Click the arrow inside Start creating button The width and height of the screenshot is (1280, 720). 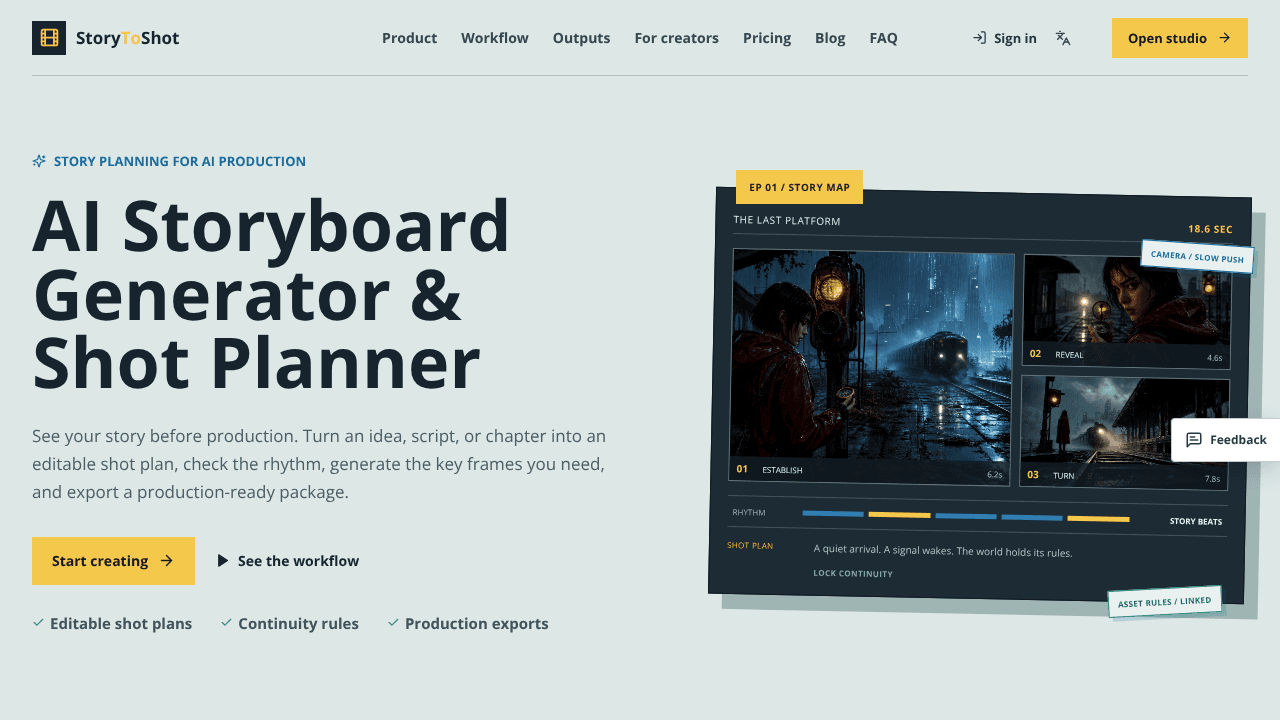(167, 561)
